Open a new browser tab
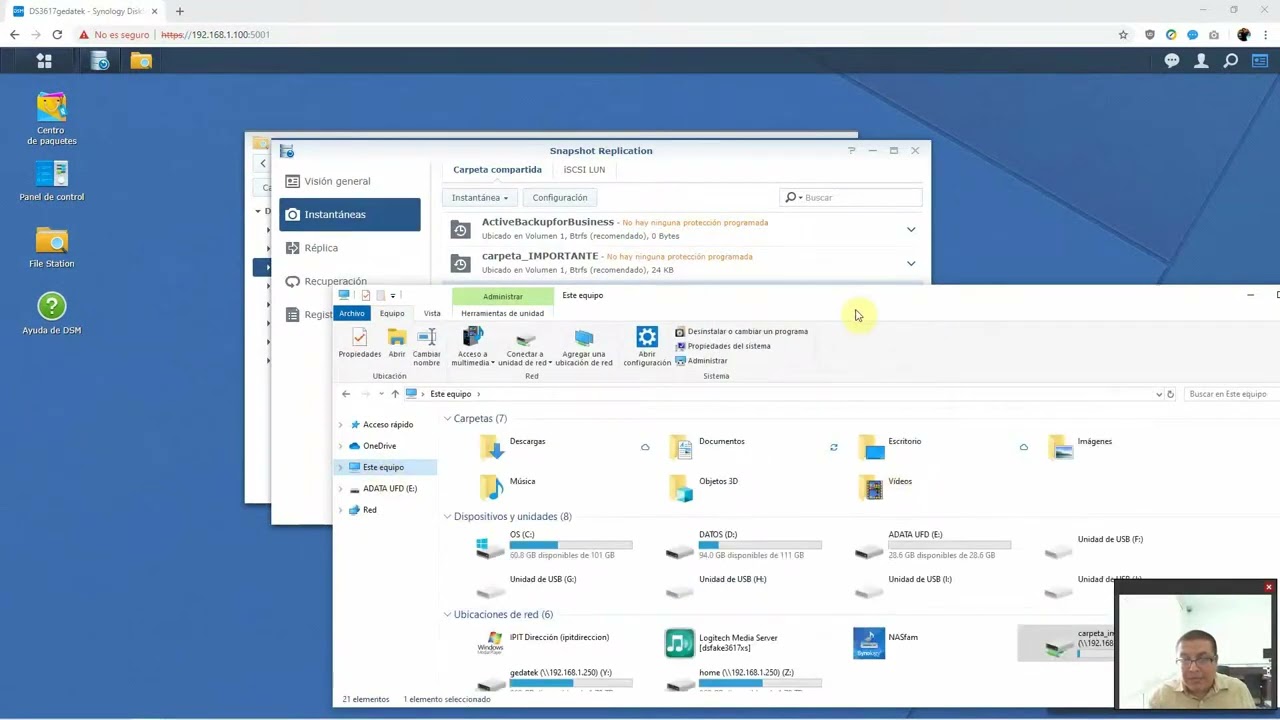The image size is (1280, 720). 180,11
